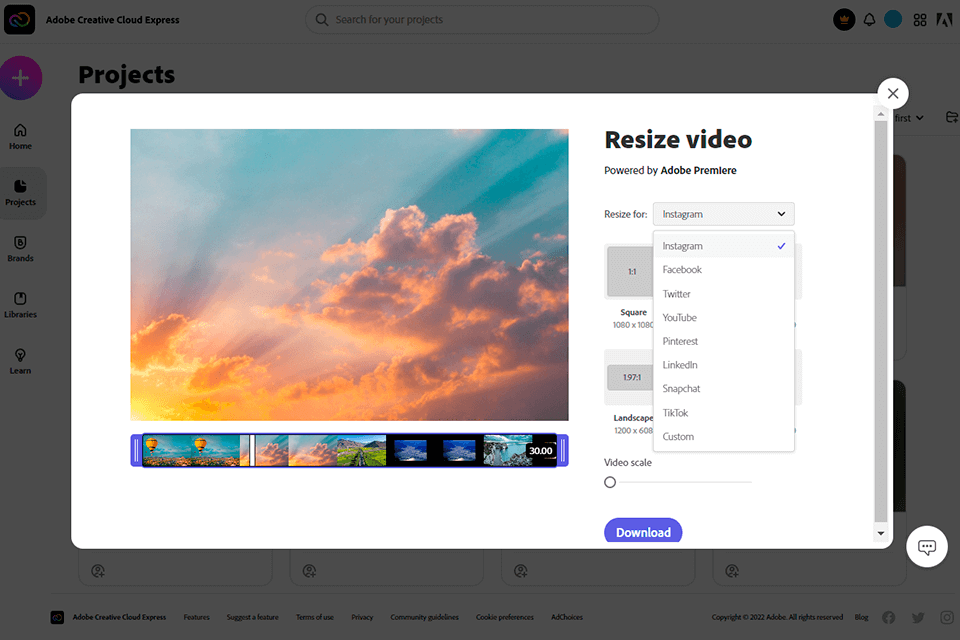This screenshot has width=960, height=640.
Task: Select LinkedIn from the list
Action: (x=724, y=364)
